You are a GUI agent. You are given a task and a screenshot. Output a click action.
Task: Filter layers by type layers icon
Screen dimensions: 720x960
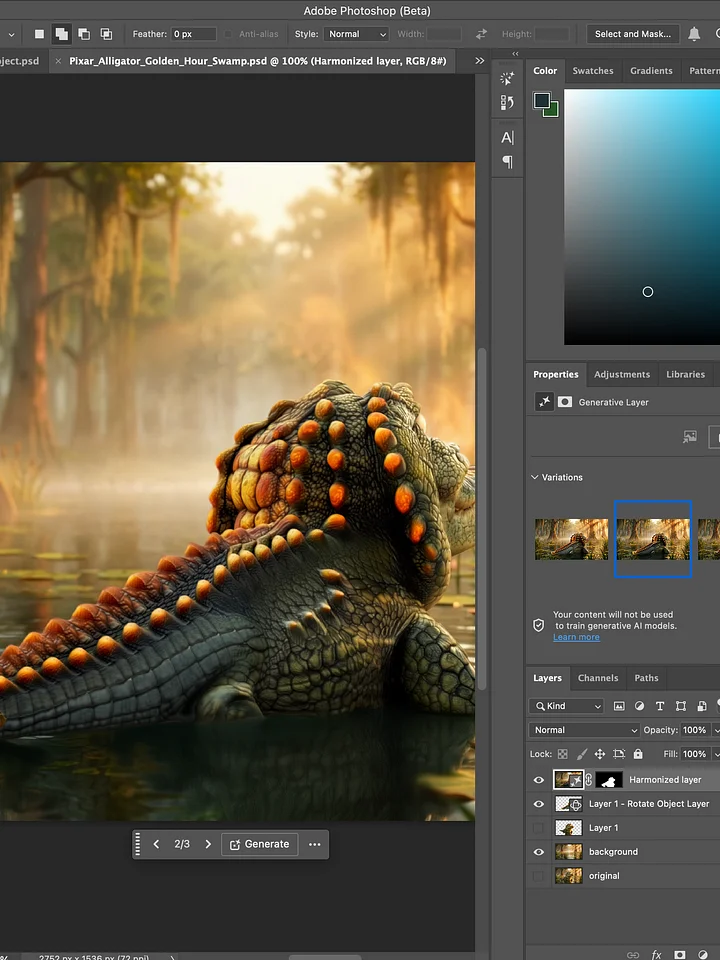pos(659,706)
